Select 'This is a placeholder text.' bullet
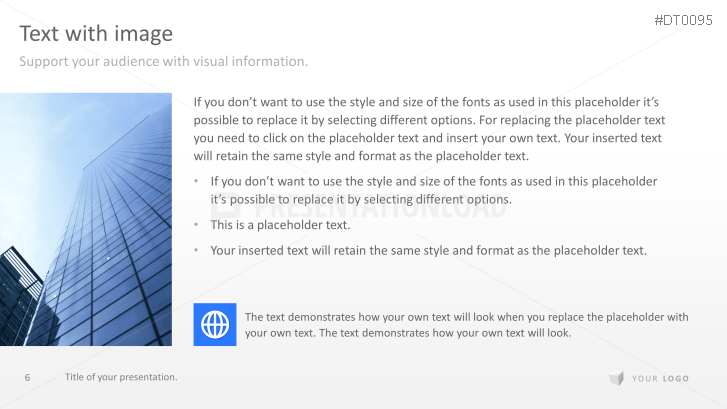 click(280, 225)
